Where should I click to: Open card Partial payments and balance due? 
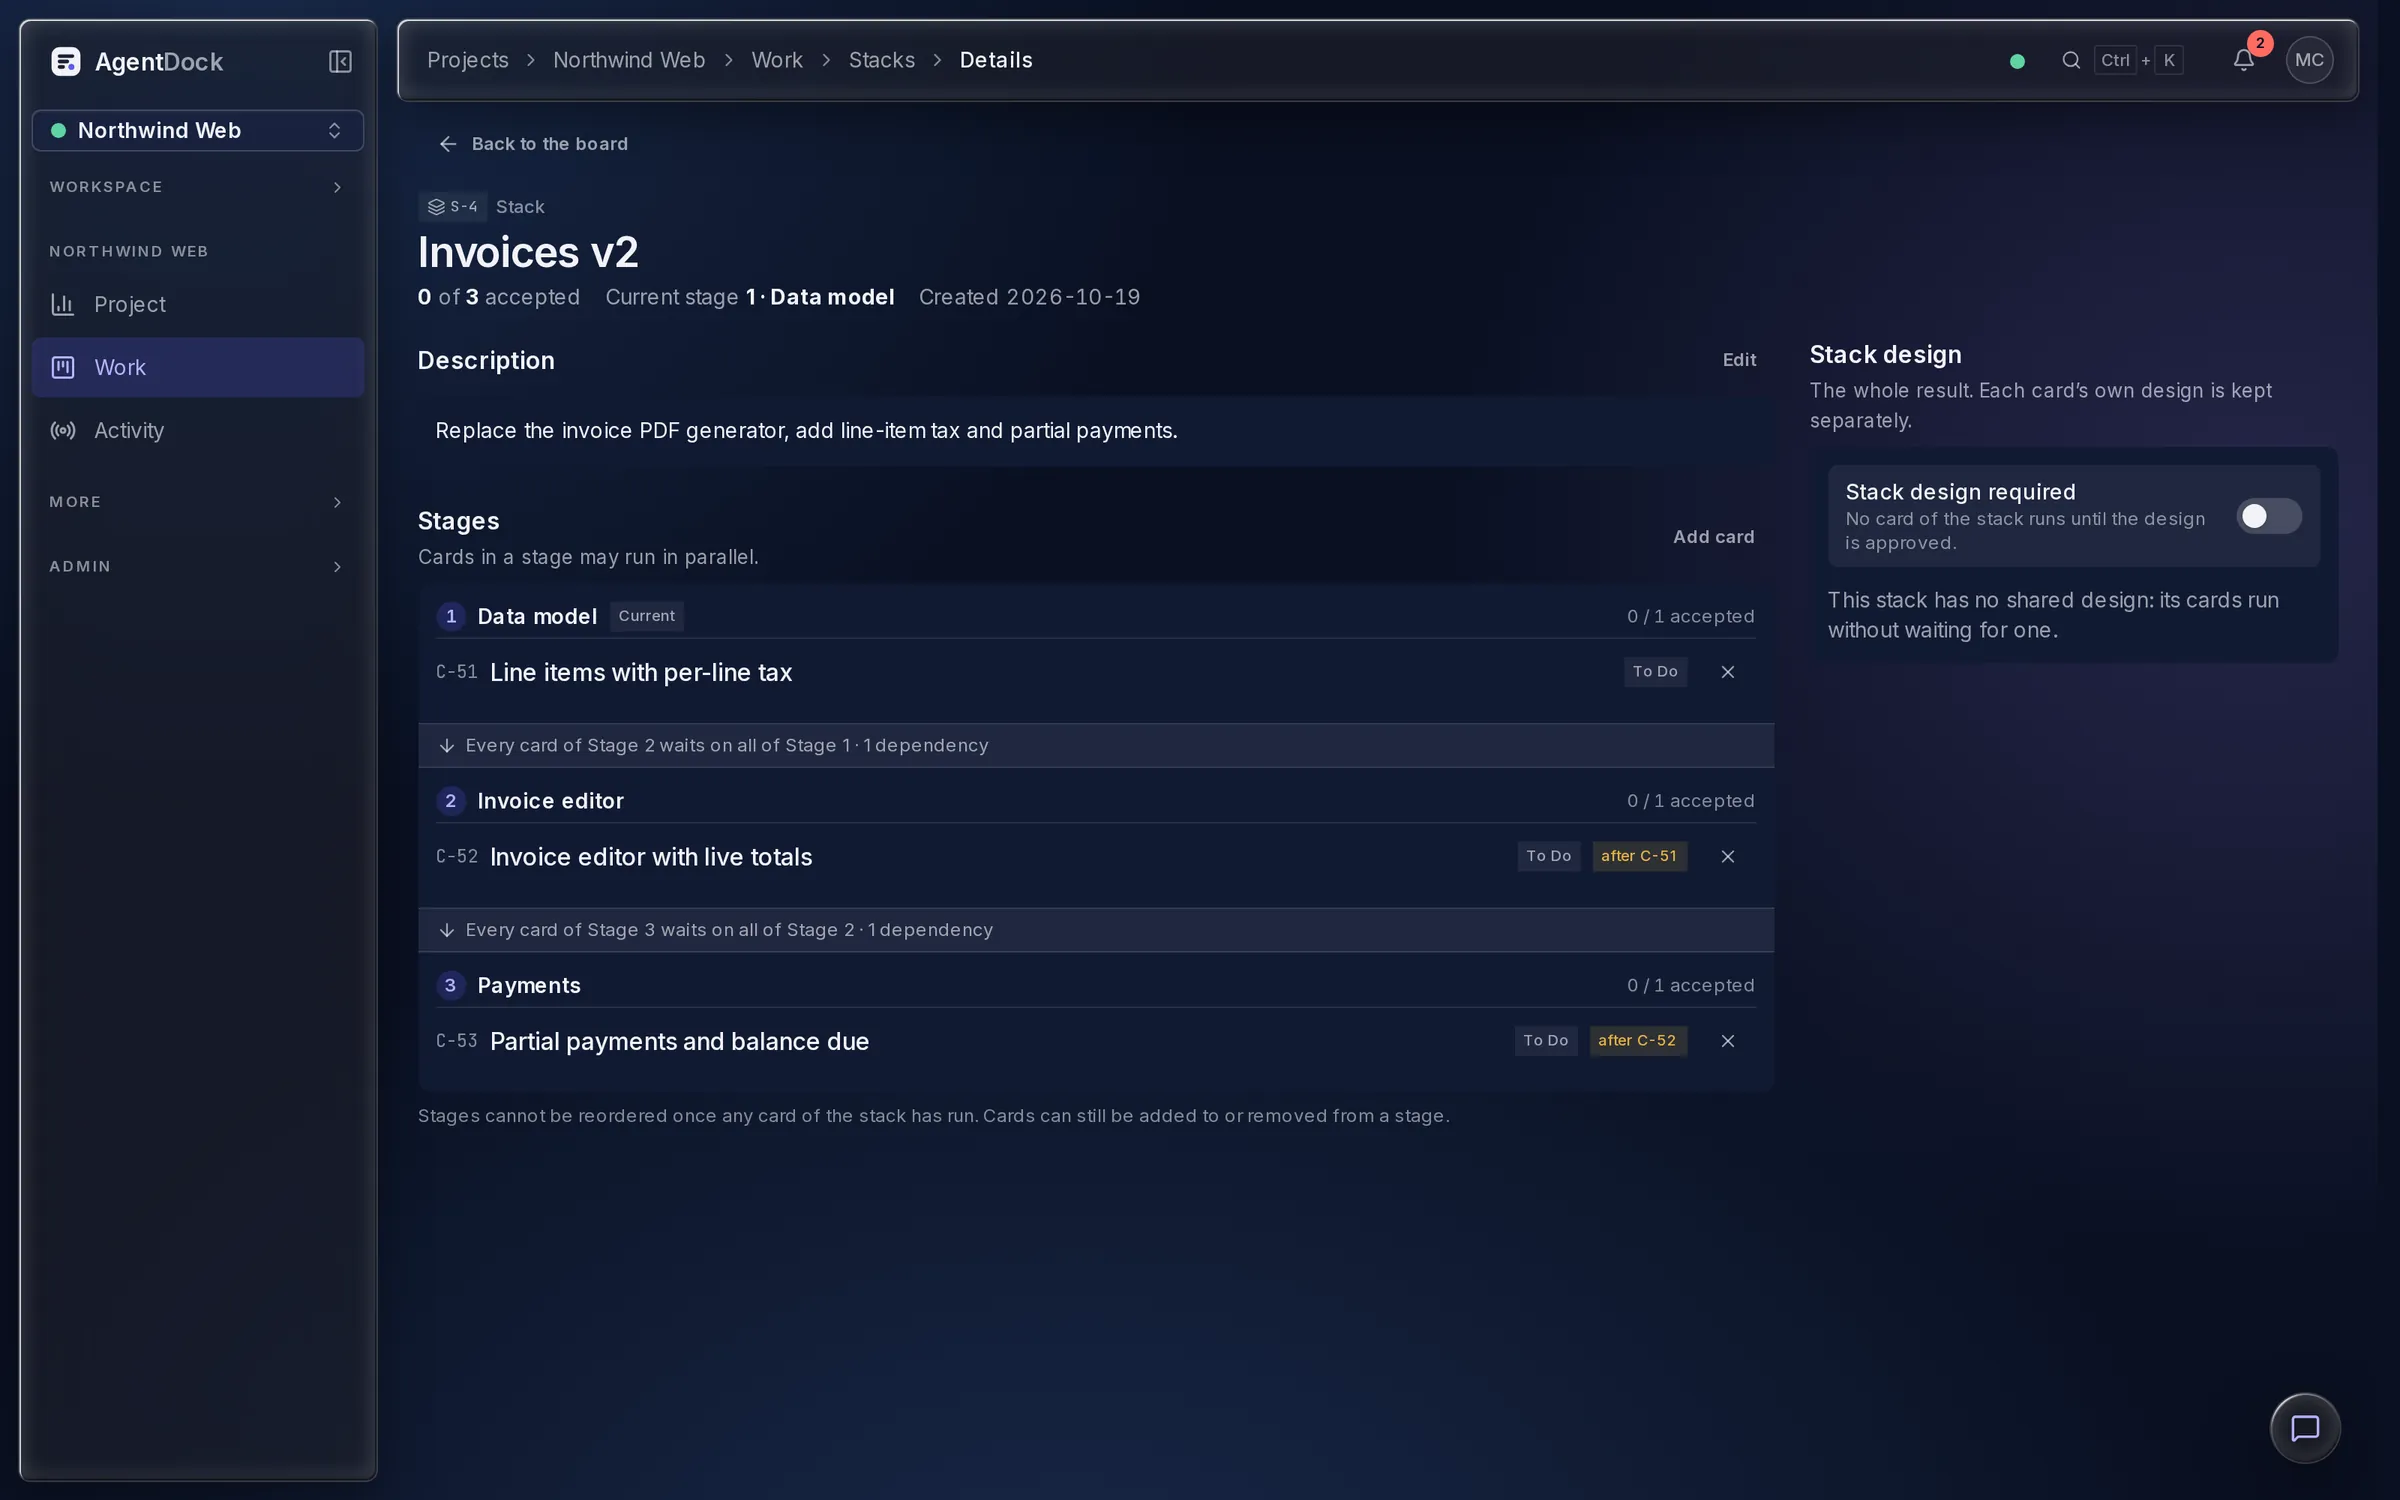coord(679,1041)
